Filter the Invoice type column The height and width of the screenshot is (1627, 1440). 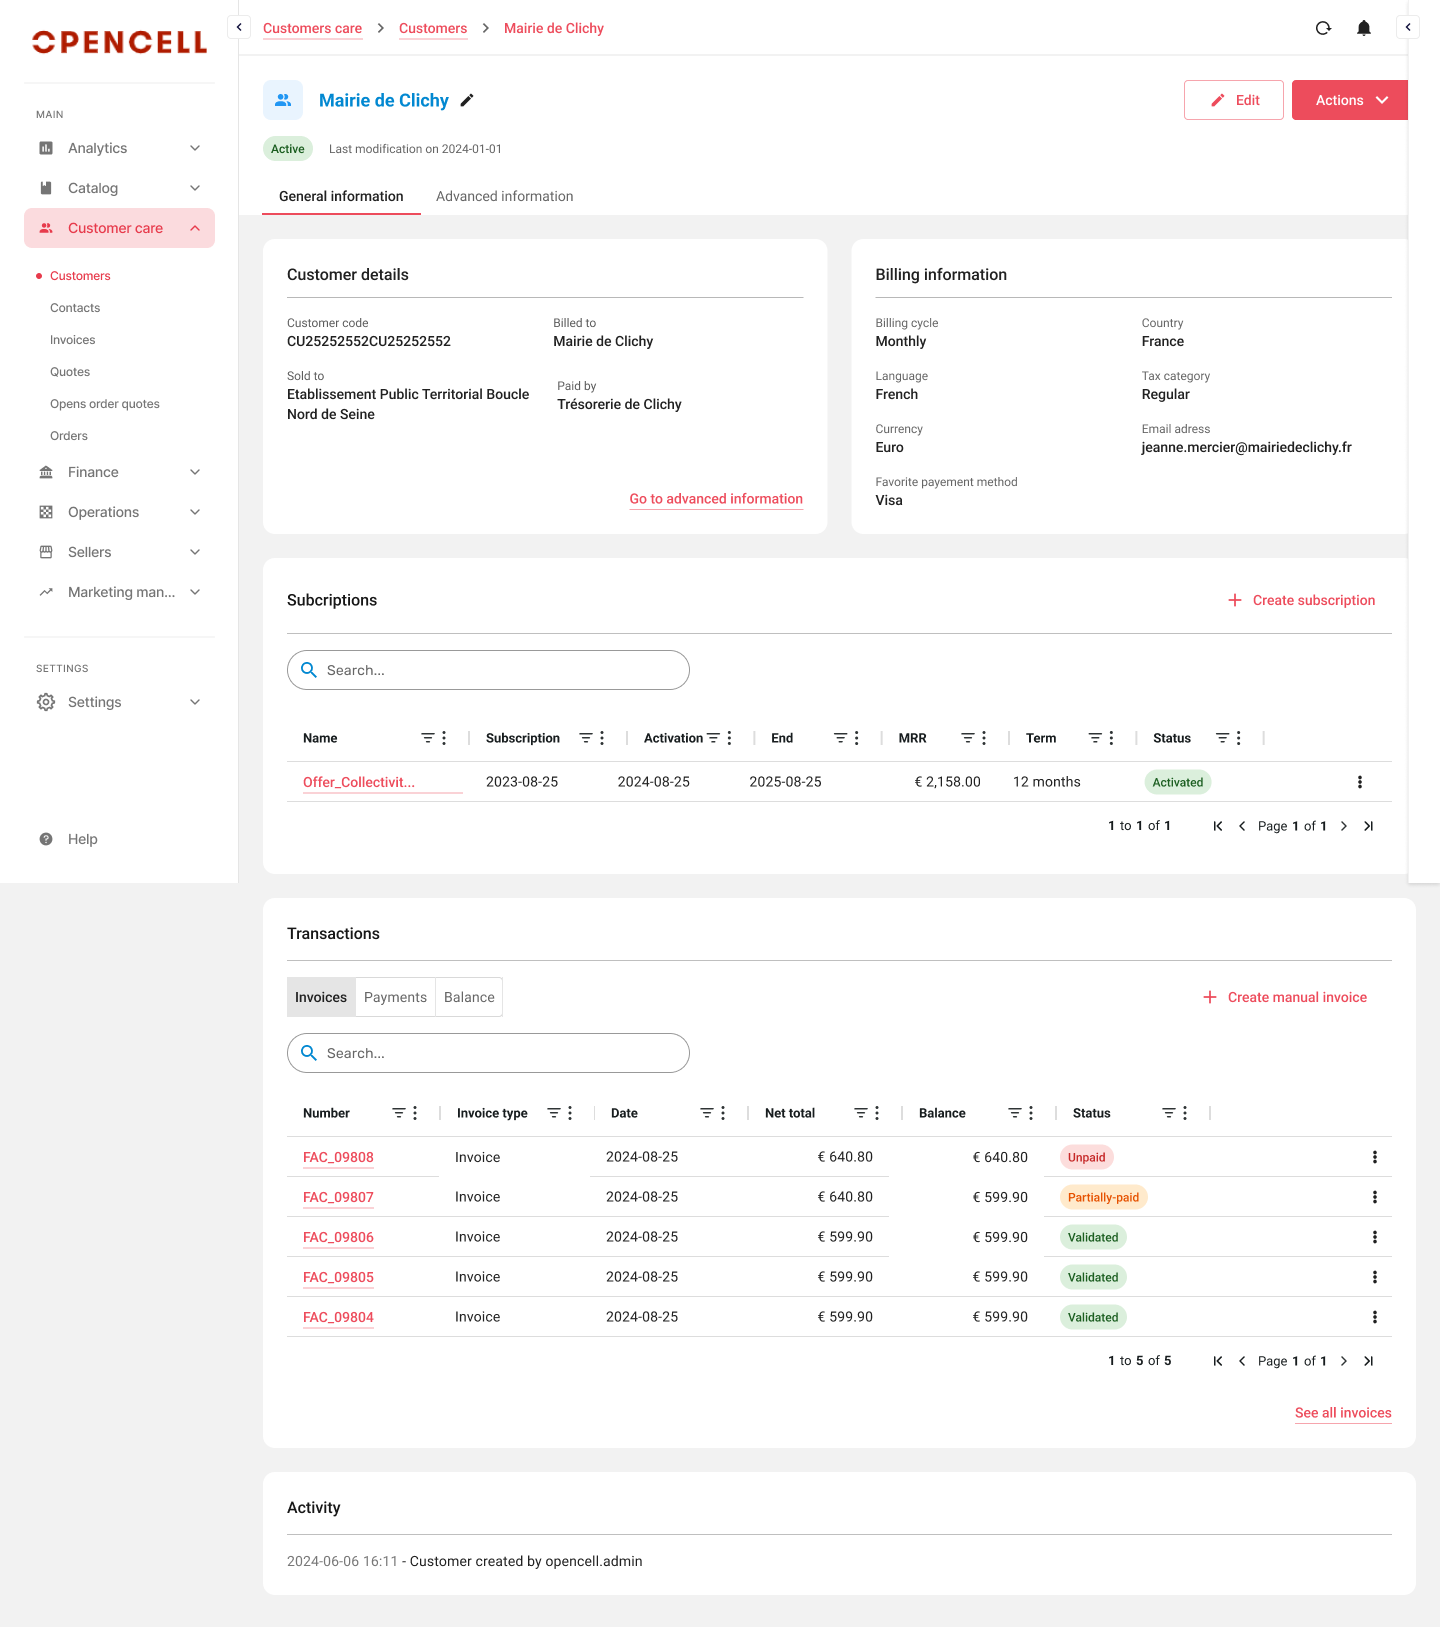tap(553, 1113)
